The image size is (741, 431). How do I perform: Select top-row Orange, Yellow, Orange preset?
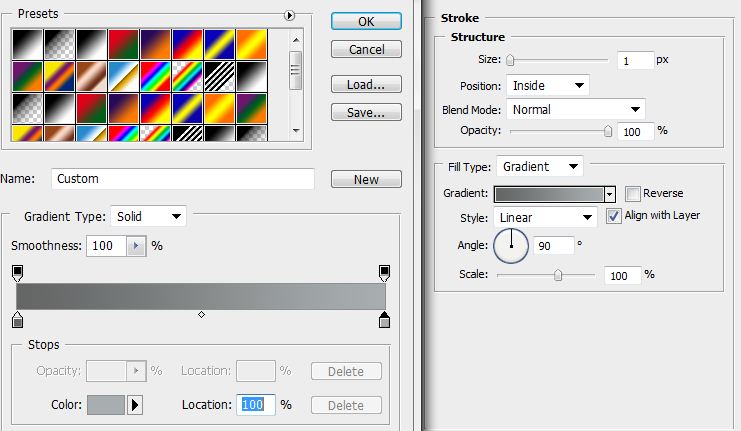(x=251, y=44)
